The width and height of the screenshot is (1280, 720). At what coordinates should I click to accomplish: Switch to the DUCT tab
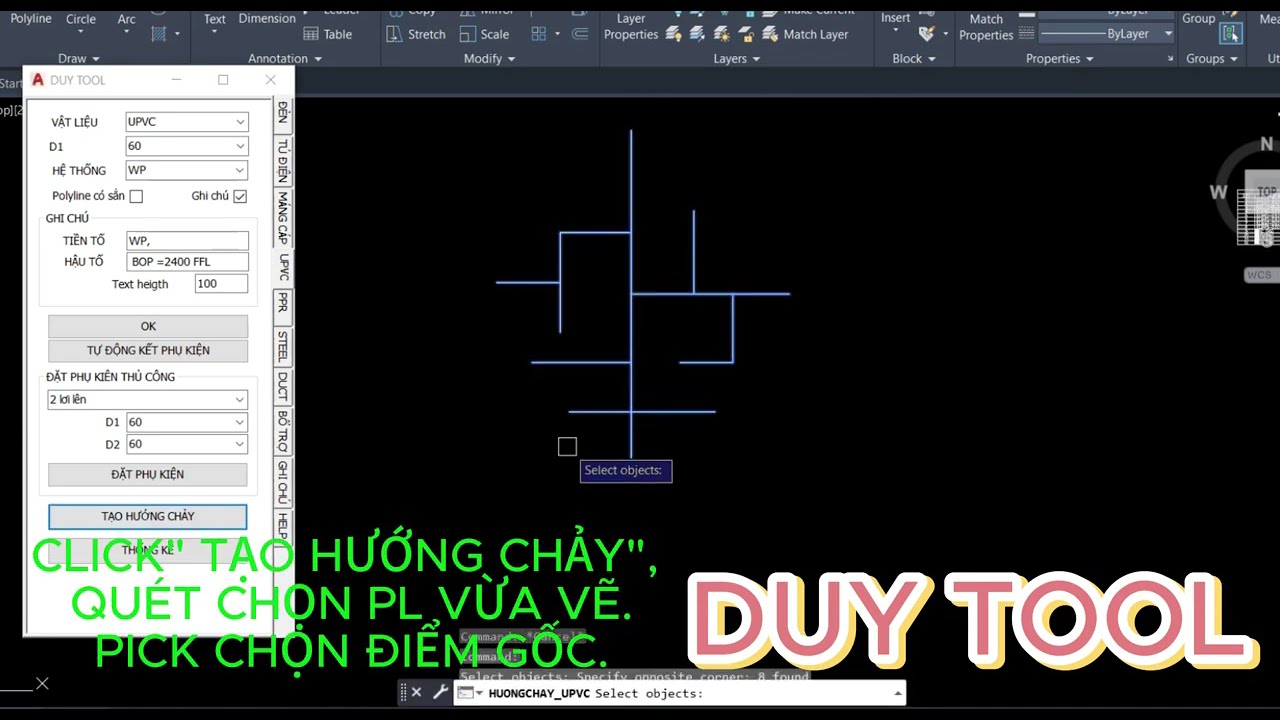tap(283, 386)
